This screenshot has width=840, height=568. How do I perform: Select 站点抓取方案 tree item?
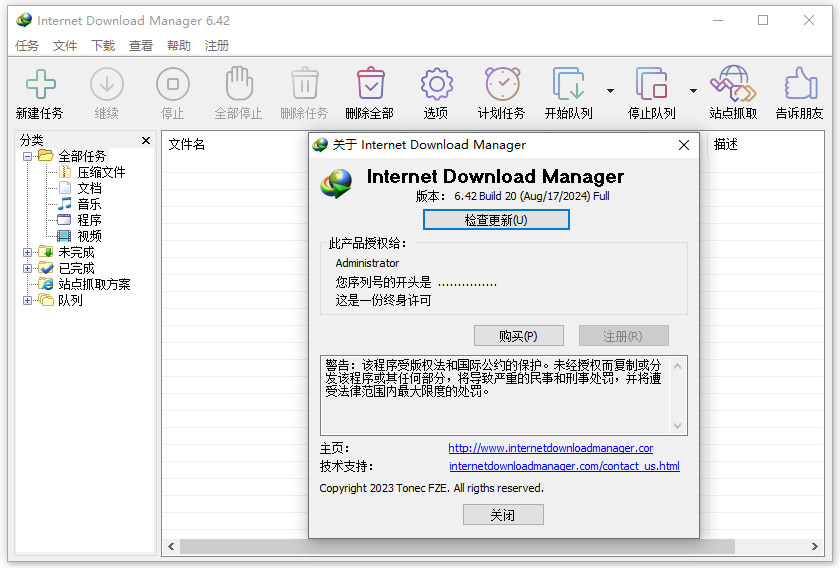tap(94, 284)
